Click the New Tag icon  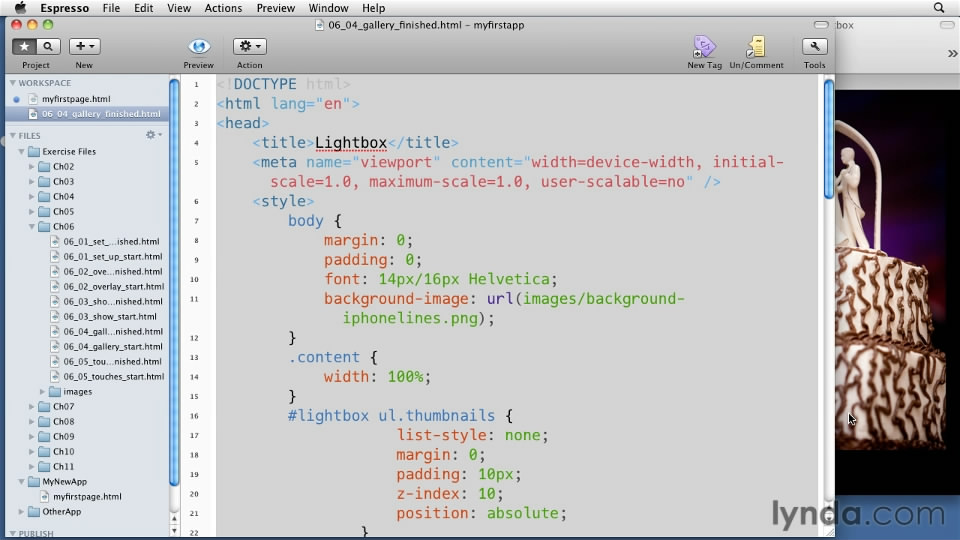(704, 47)
